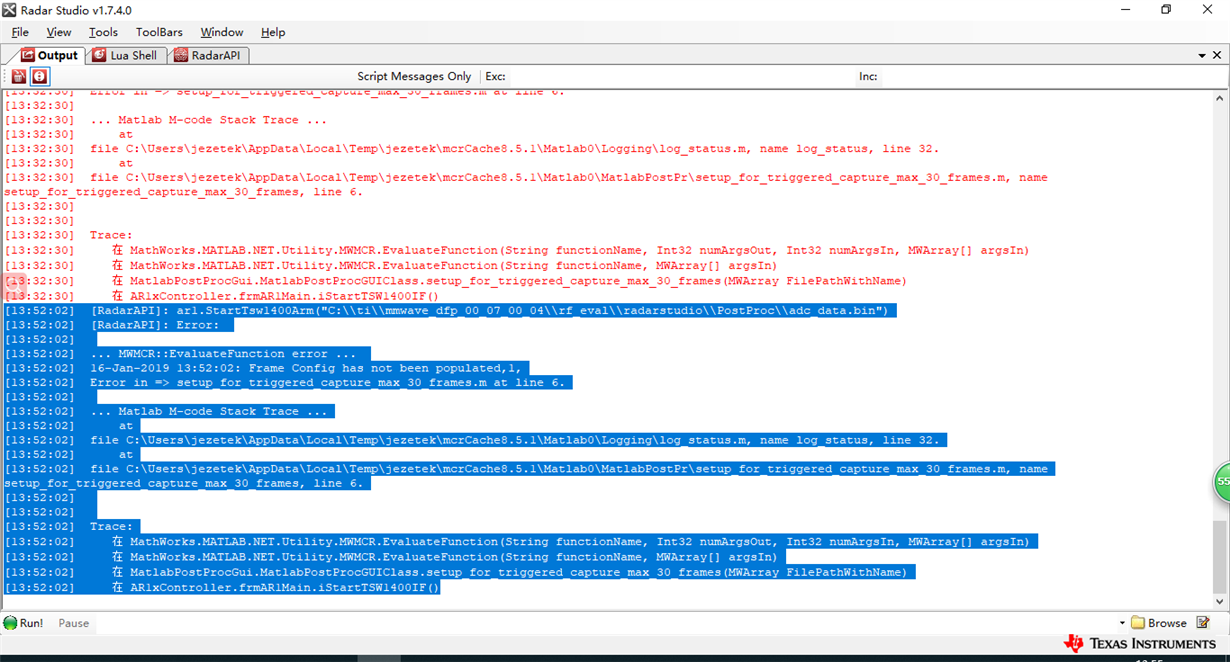Click the Exc: field in toolbar
1230x662 pixels.
[x=680, y=76]
